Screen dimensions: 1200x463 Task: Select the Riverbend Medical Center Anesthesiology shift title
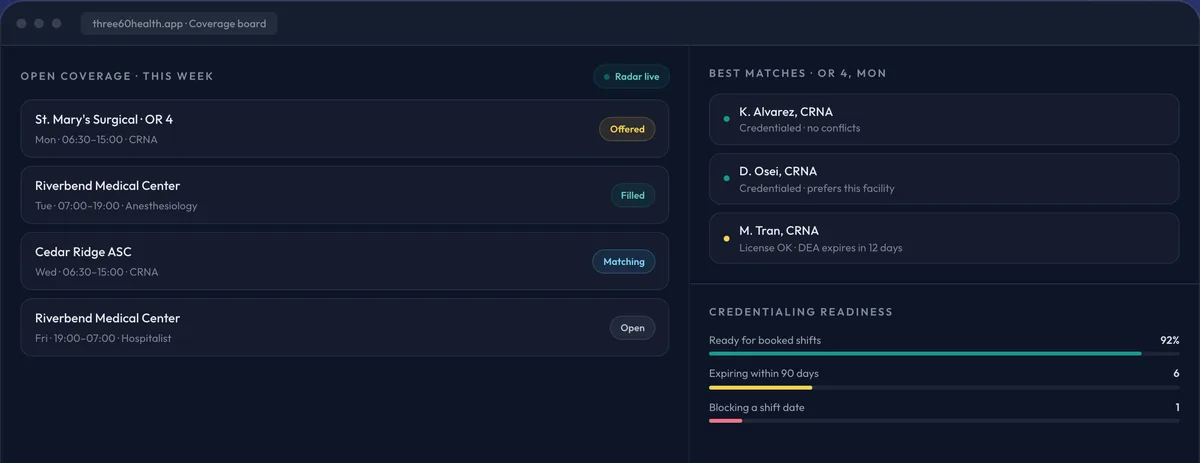[x=108, y=186]
